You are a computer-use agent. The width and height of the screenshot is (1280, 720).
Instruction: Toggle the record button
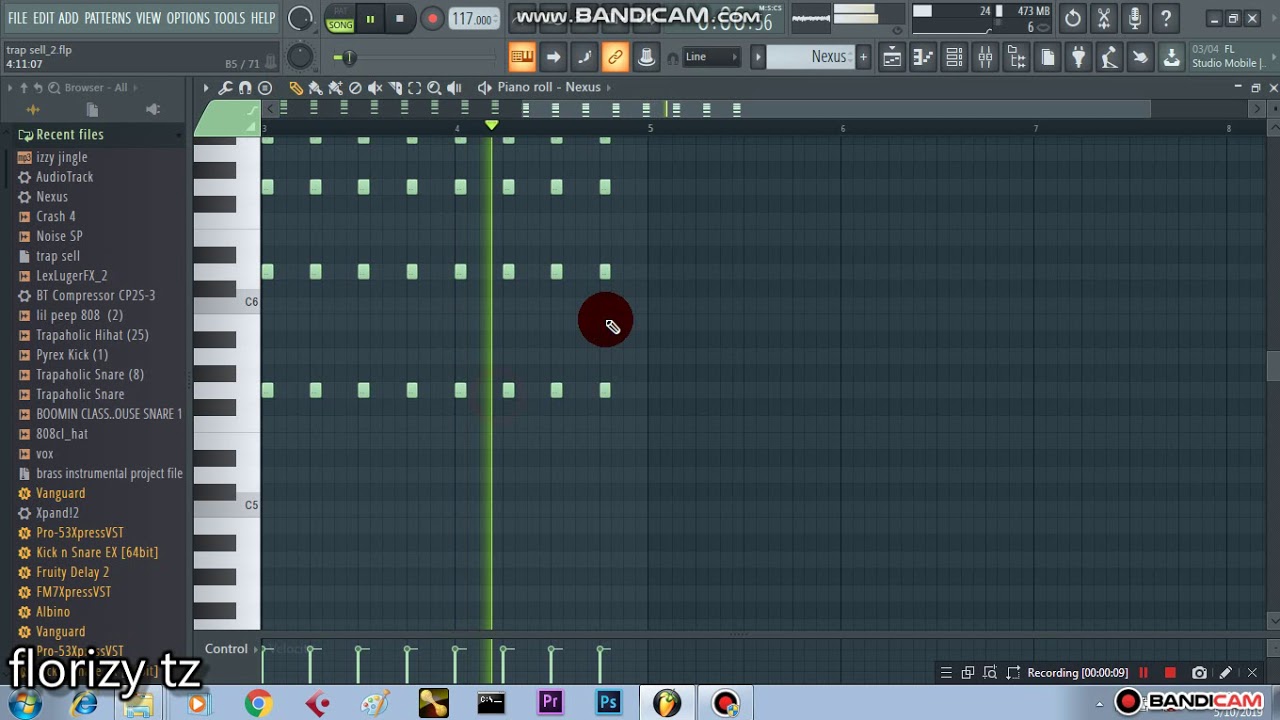tap(432, 19)
